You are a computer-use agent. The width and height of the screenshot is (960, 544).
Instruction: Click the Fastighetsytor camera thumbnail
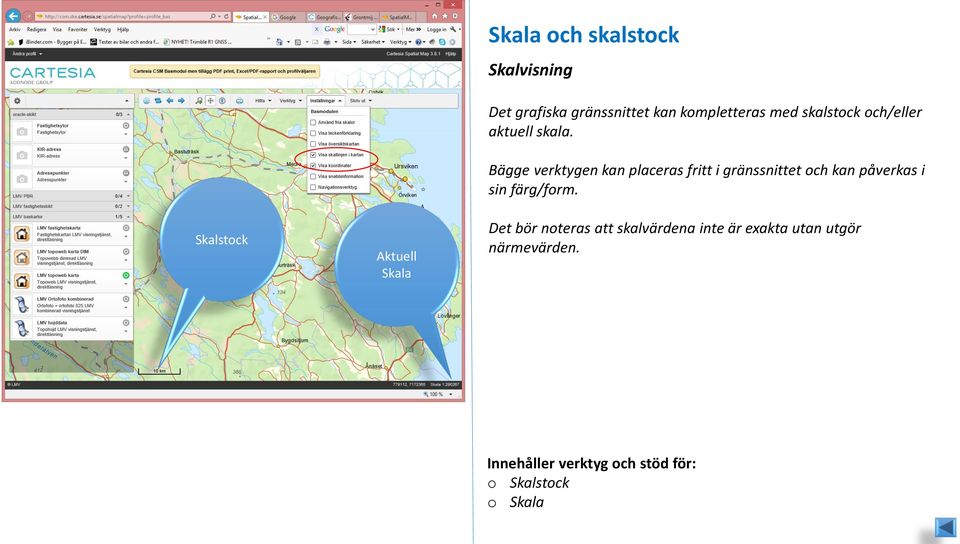click(x=22, y=132)
